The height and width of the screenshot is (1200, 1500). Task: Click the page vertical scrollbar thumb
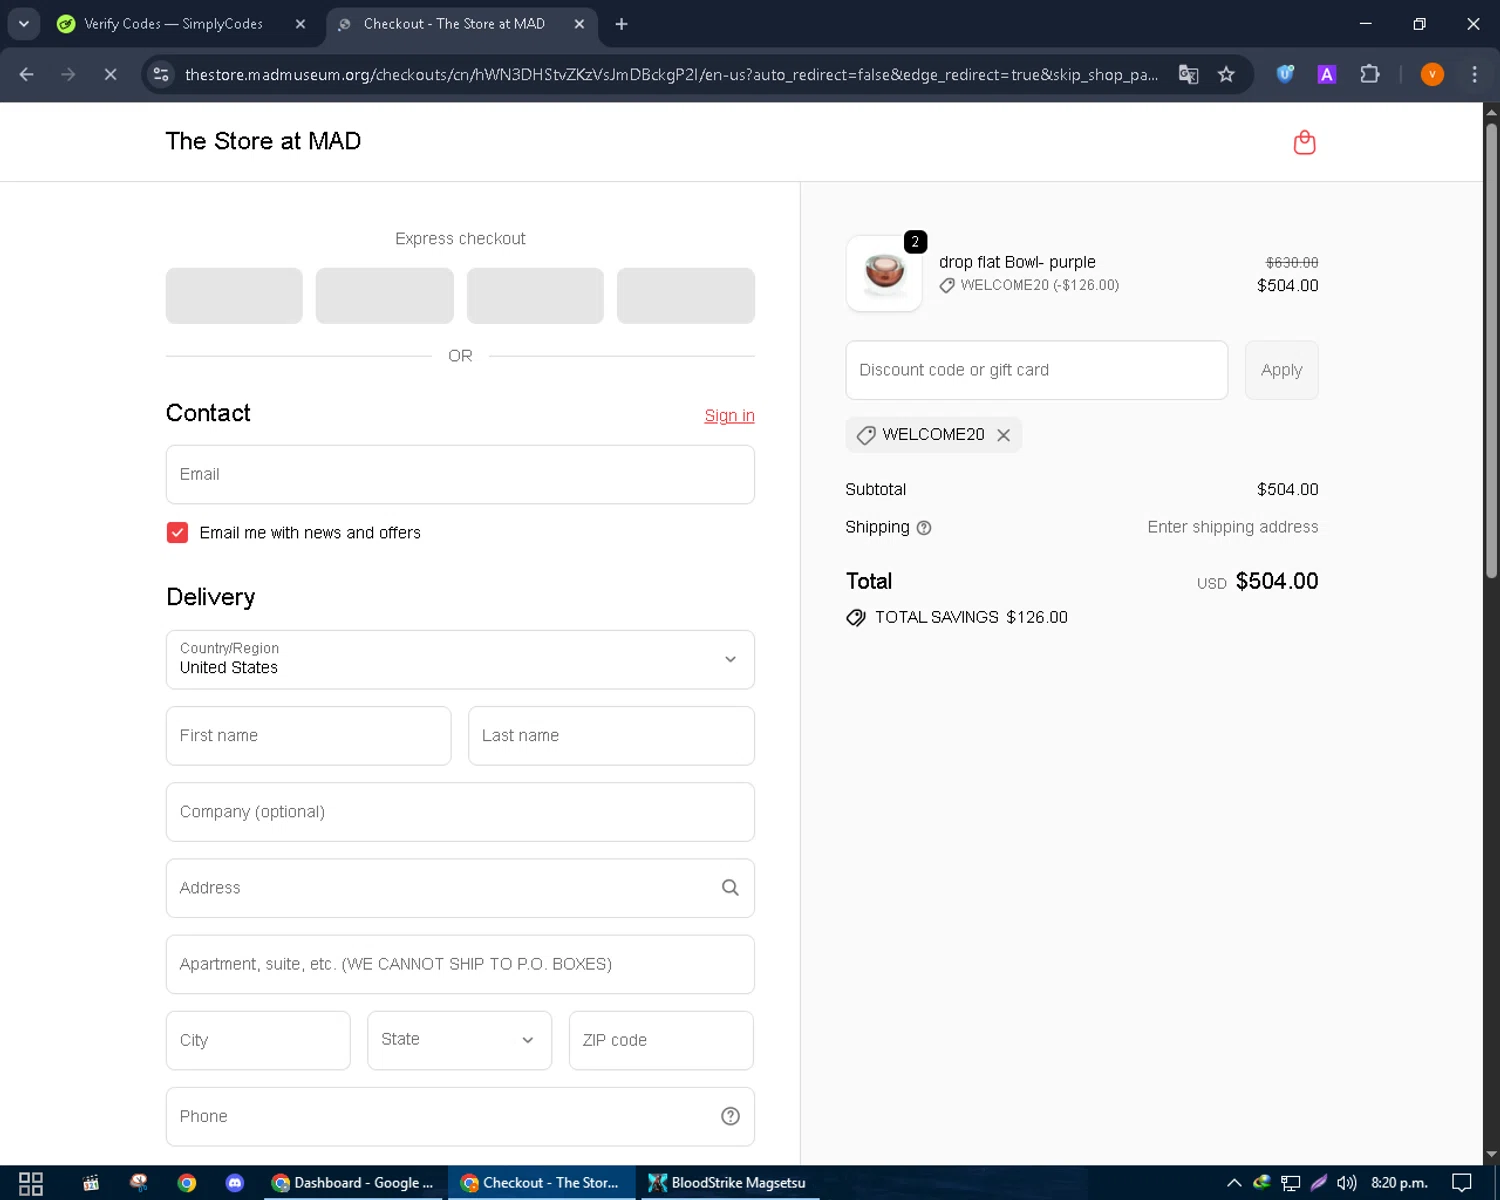click(x=1491, y=350)
